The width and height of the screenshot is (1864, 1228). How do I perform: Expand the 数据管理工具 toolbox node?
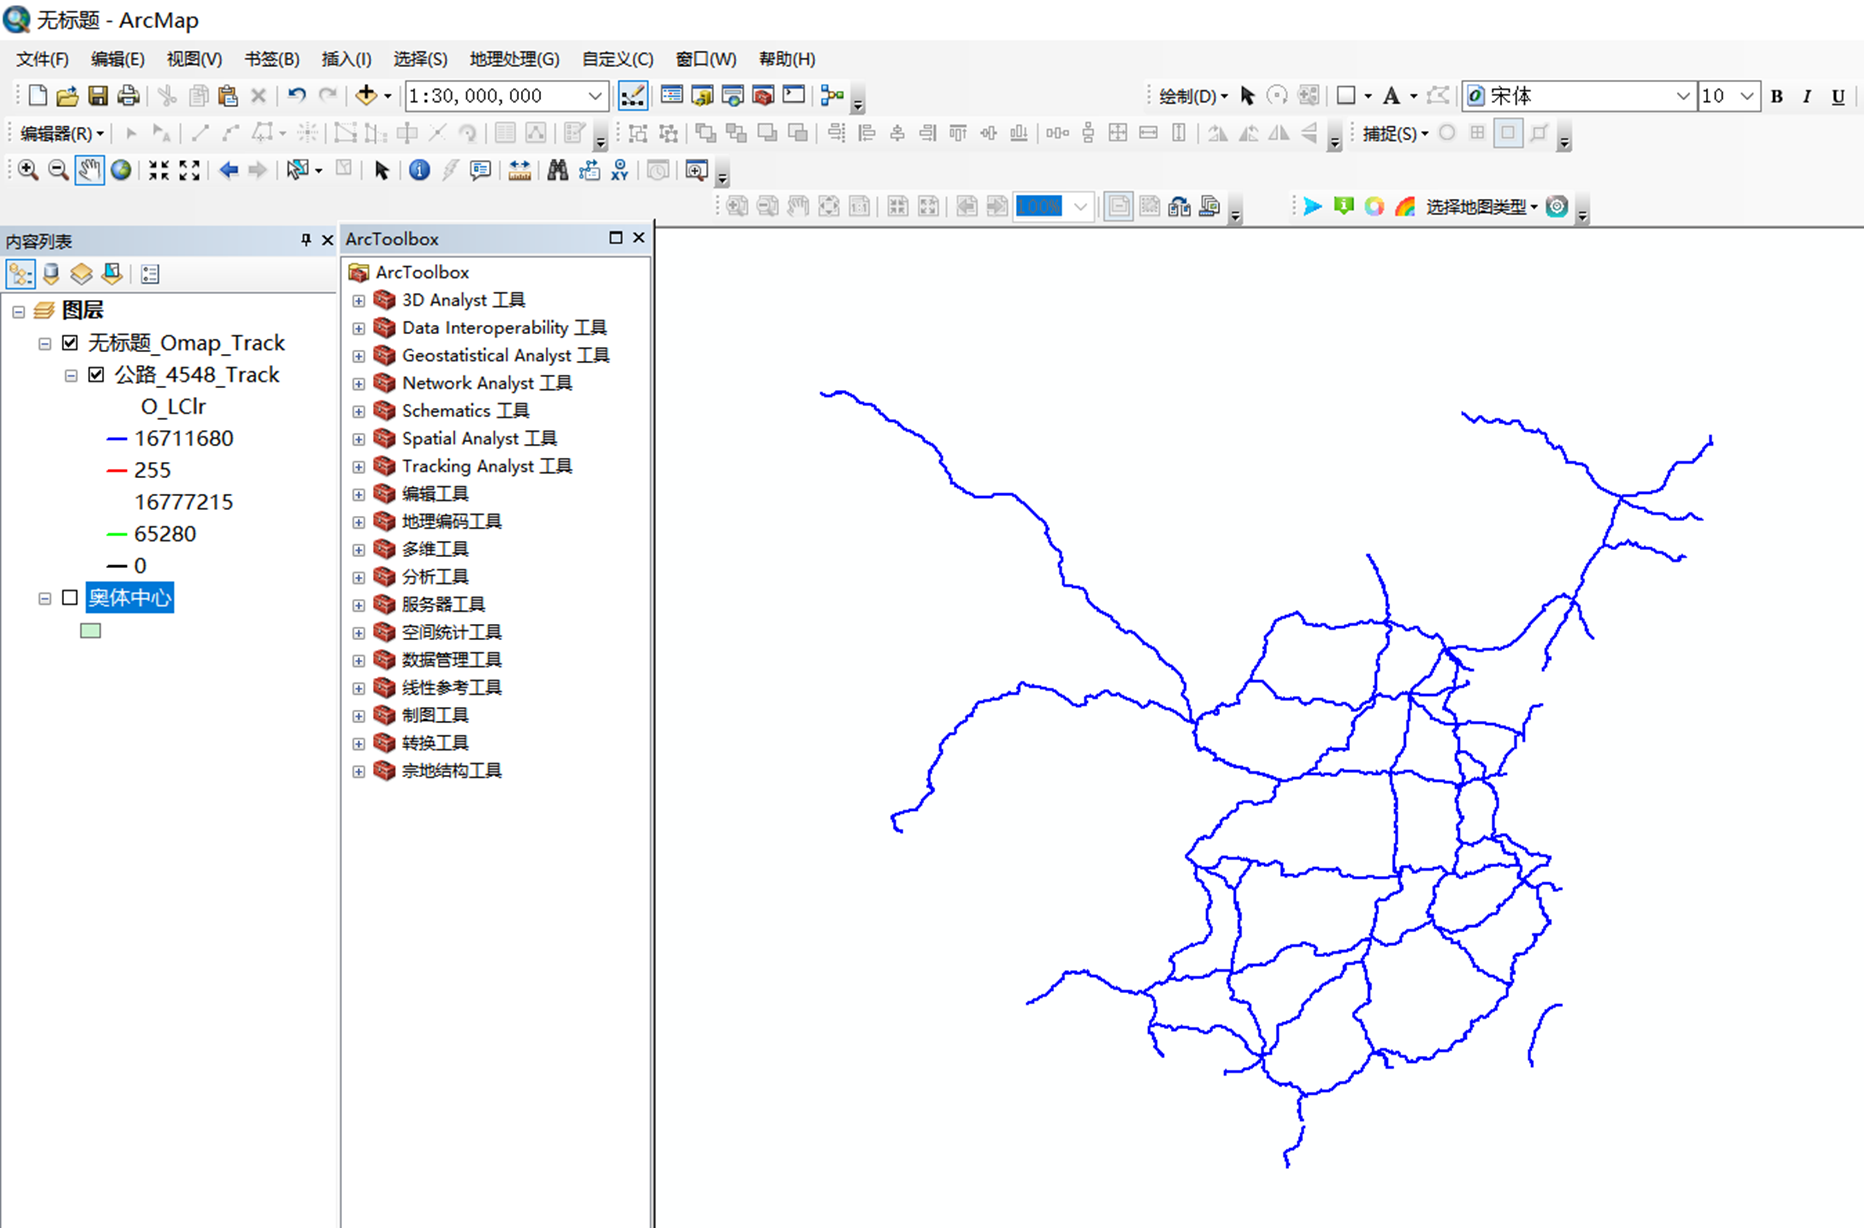tap(359, 660)
